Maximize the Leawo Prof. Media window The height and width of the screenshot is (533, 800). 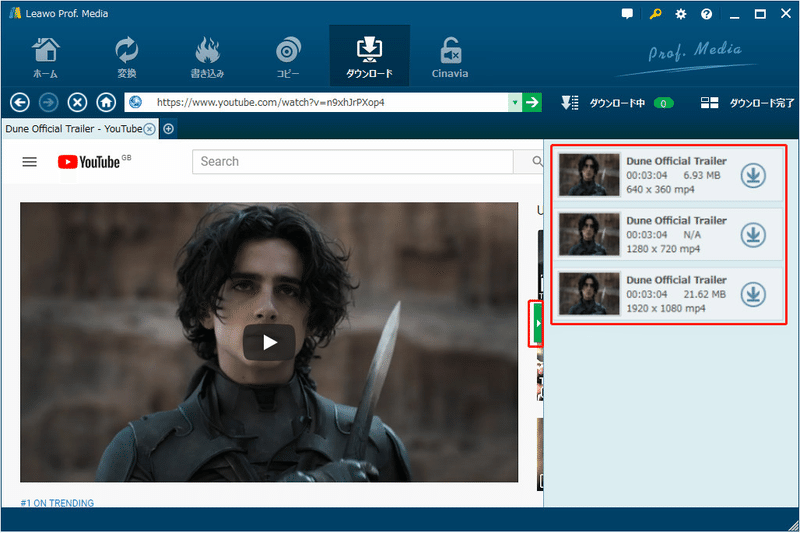pyautogui.click(x=760, y=14)
